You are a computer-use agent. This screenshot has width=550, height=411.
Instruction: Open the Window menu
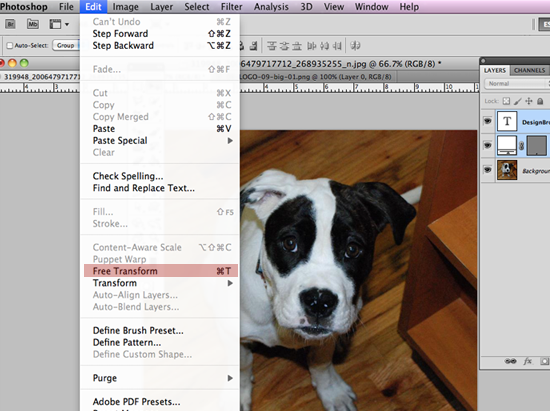(x=371, y=7)
